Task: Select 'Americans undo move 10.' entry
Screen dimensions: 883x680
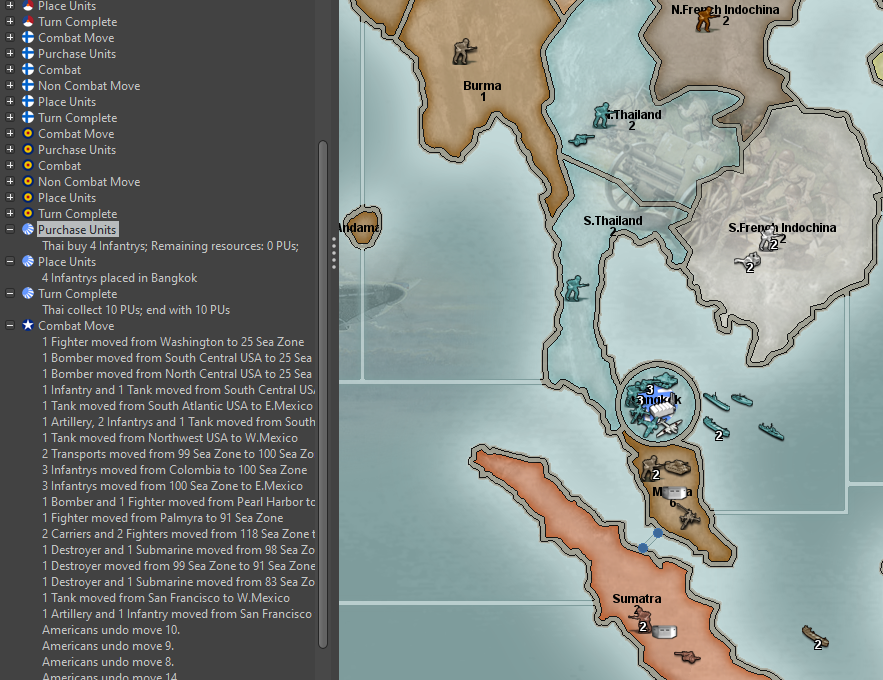Action: (111, 630)
